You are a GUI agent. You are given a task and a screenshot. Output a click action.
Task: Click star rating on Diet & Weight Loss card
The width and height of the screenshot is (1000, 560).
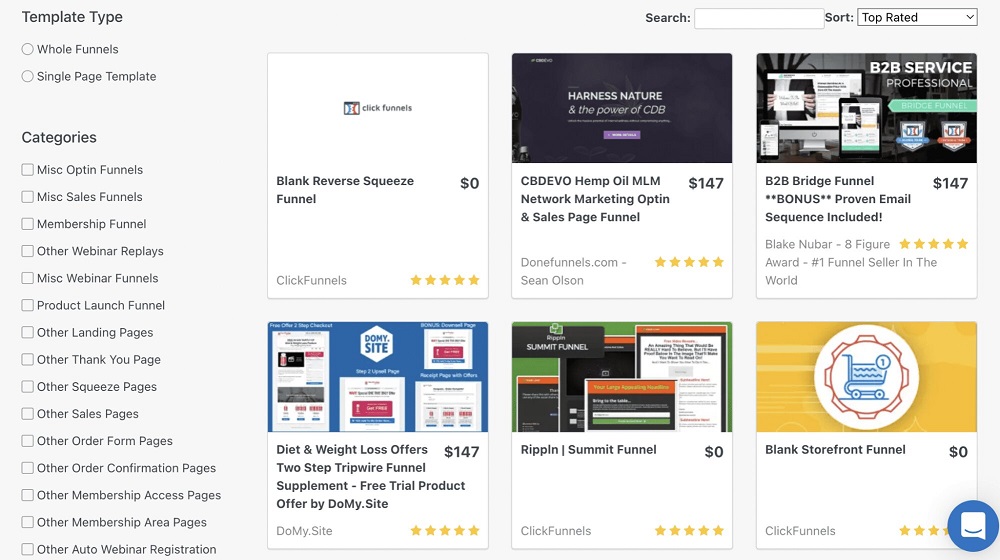pos(445,531)
